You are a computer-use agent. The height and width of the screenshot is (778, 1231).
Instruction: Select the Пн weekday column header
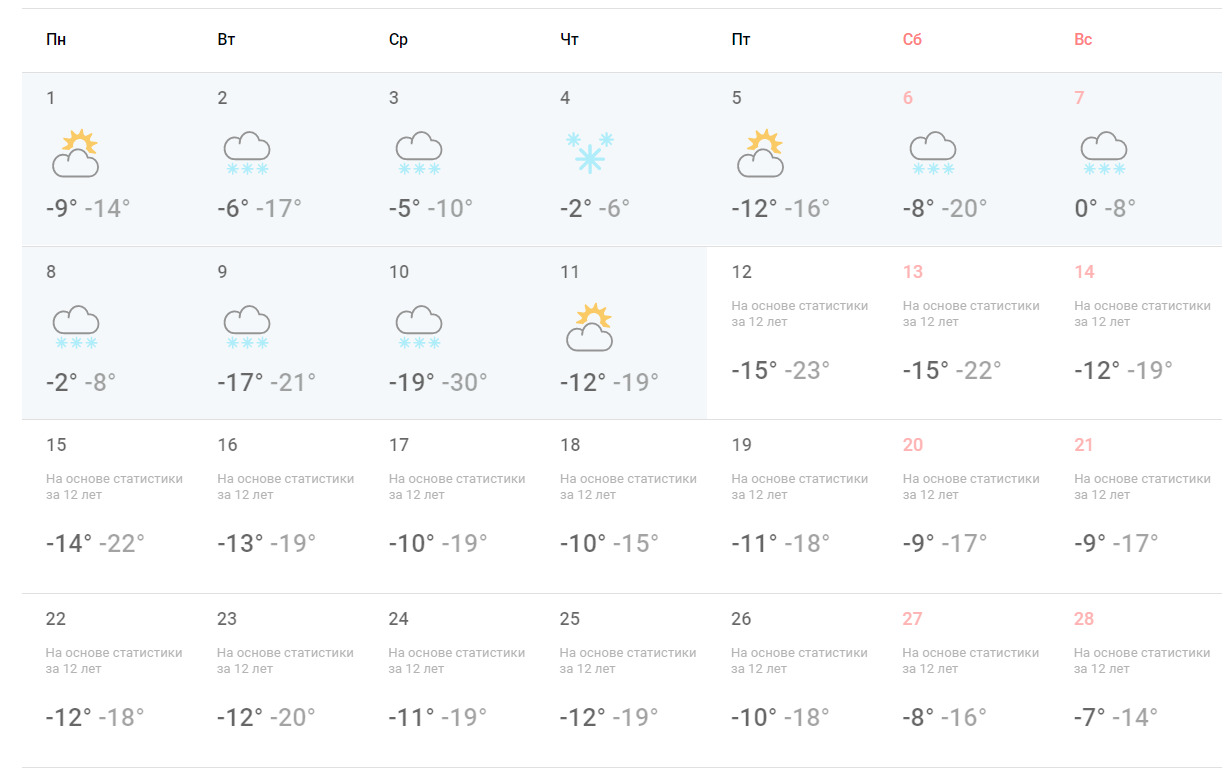click(56, 40)
